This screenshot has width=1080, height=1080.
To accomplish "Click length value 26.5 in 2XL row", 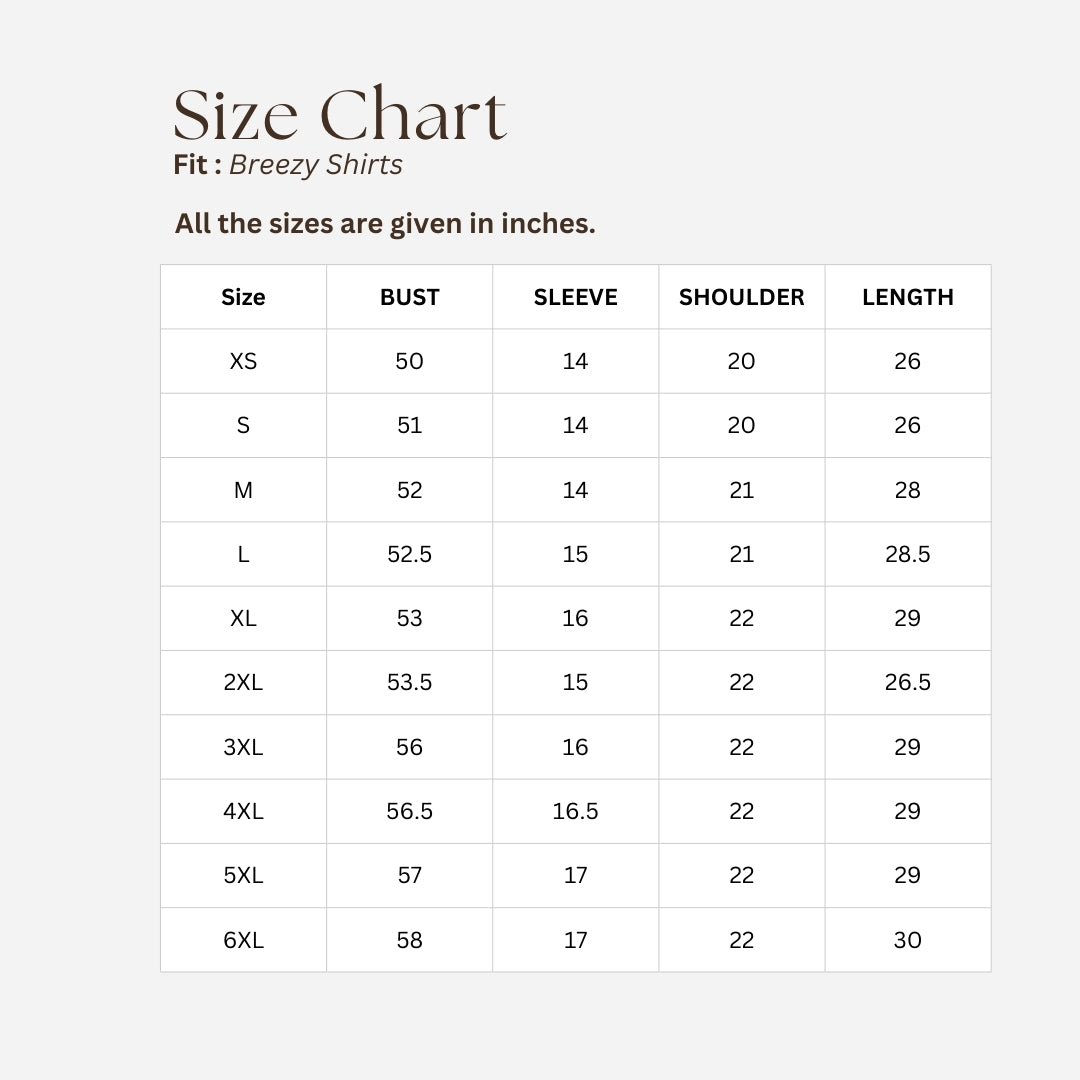I will 907,682.
